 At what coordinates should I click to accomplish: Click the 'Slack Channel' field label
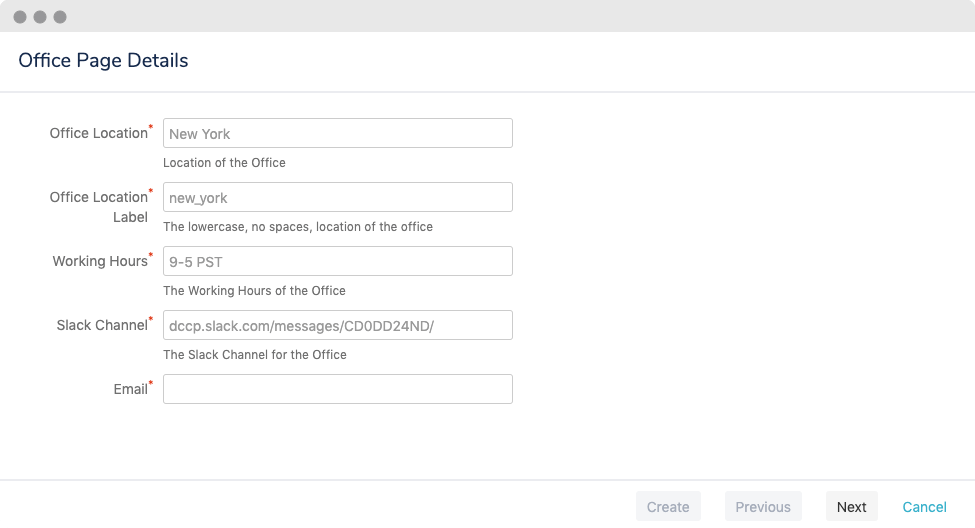(104, 325)
